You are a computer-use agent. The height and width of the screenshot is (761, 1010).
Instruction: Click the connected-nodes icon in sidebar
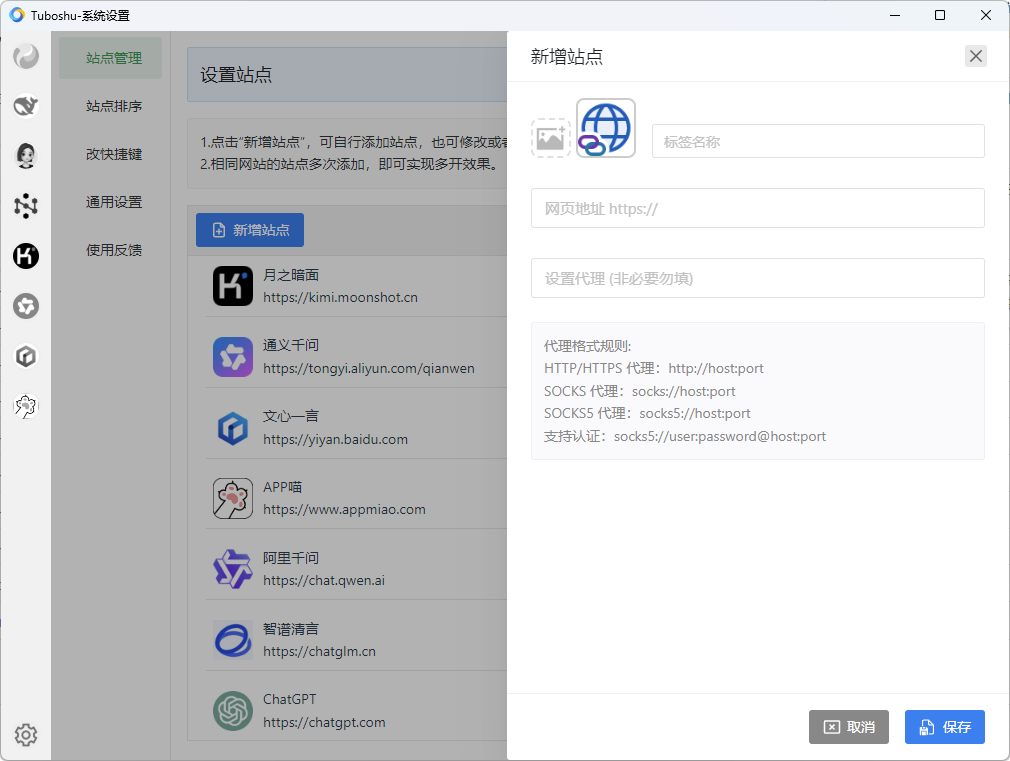(26, 206)
